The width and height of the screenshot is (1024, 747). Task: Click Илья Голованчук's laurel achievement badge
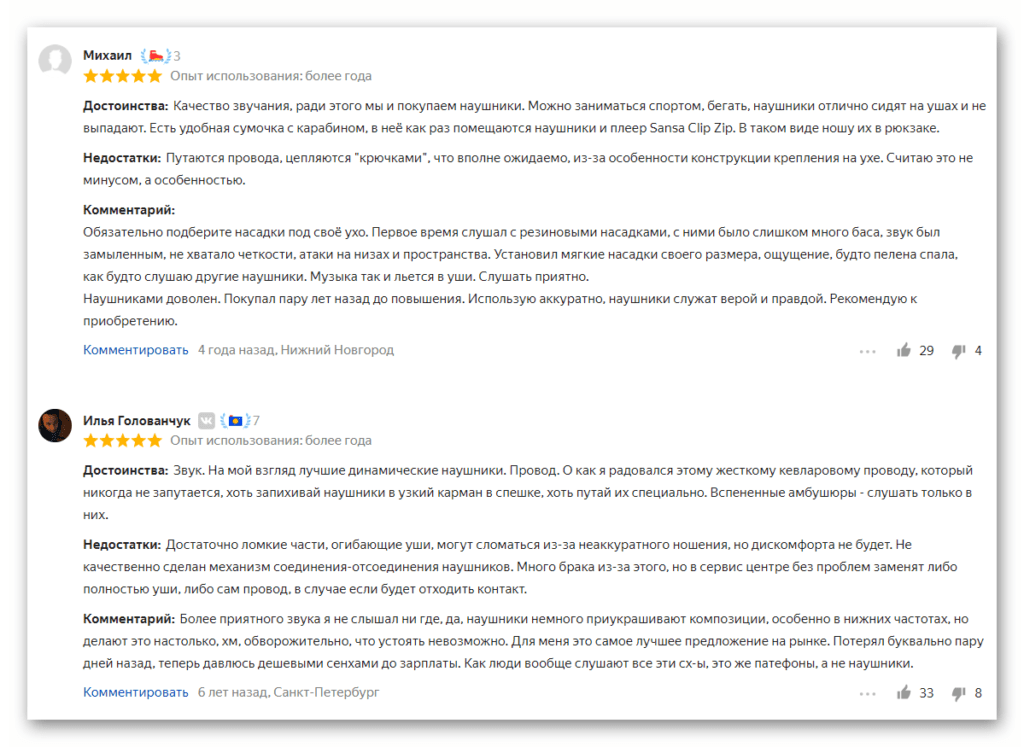[x=235, y=421]
